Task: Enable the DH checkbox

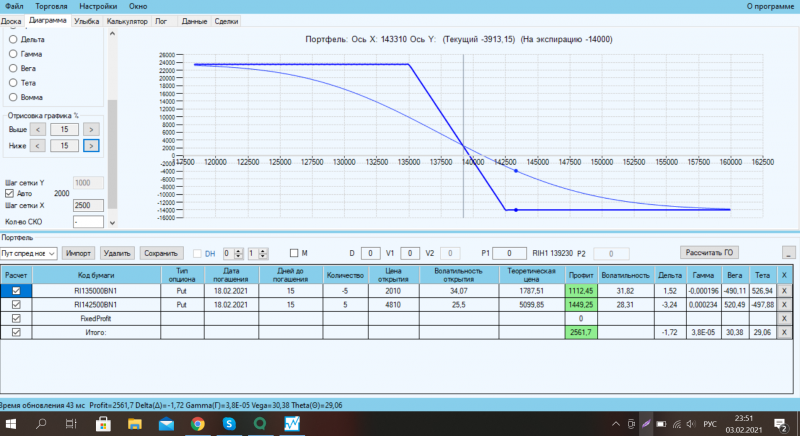Action: click(x=197, y=253)
